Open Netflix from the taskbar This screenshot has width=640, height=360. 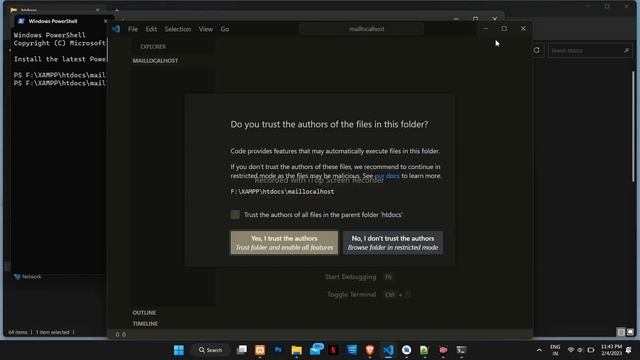click(333, 350)
